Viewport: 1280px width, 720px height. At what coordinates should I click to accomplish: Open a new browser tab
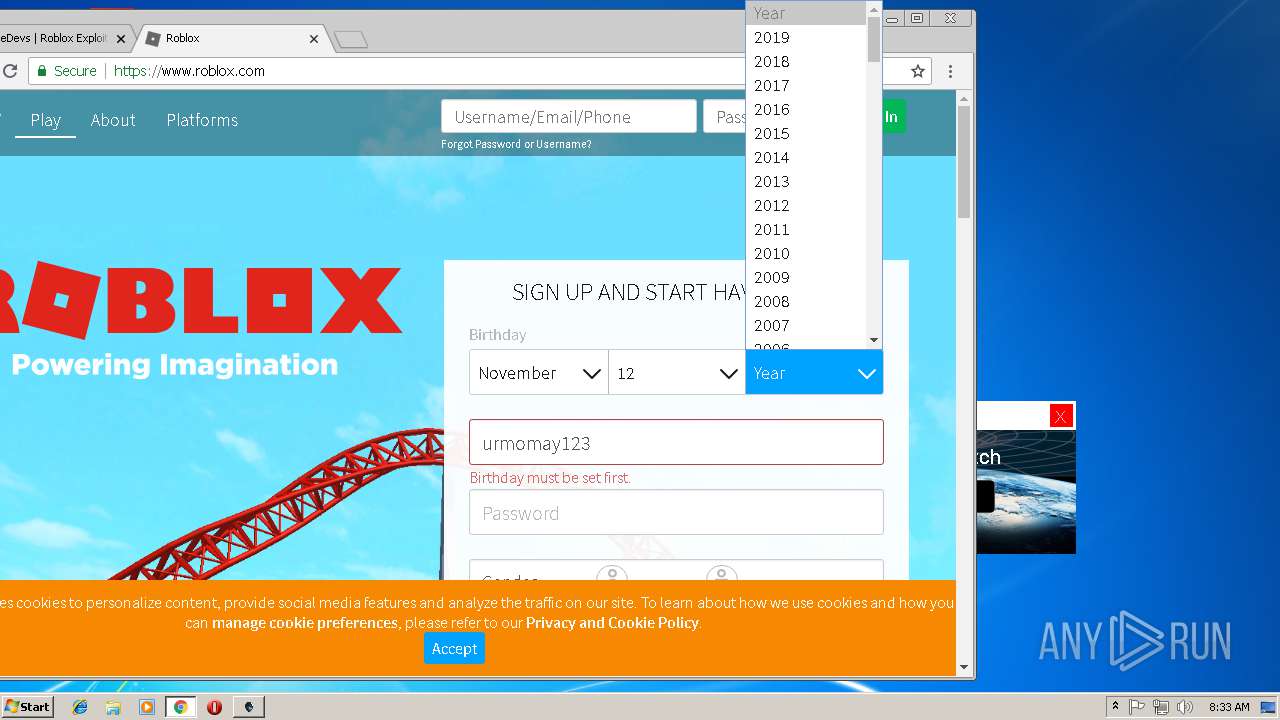(x=351, y=40)
